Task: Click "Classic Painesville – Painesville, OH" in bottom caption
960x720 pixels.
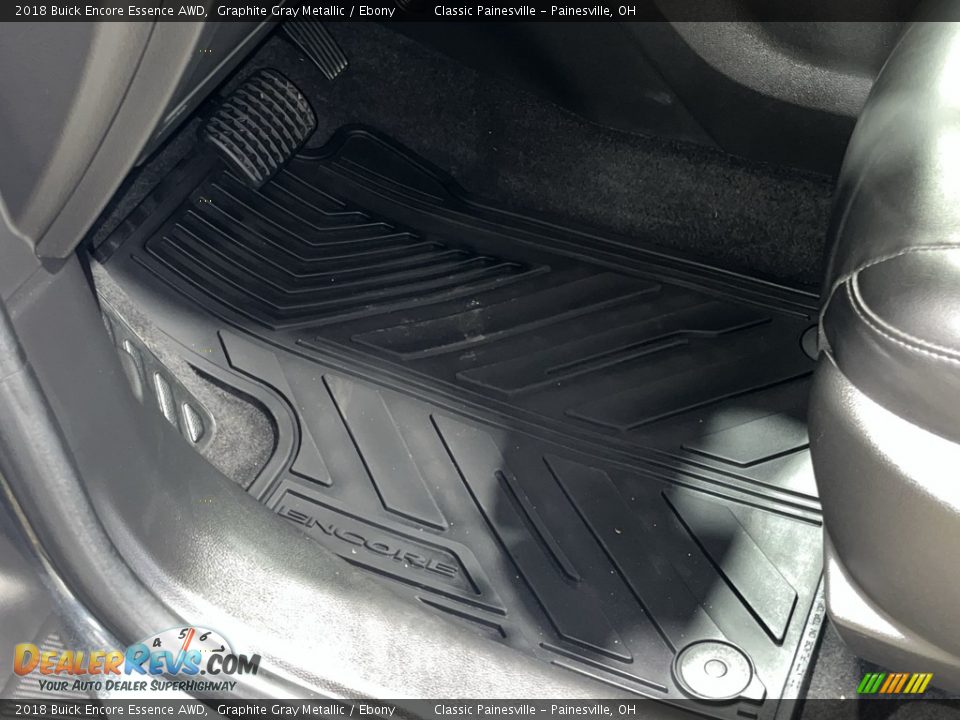Action: [534, 710]
